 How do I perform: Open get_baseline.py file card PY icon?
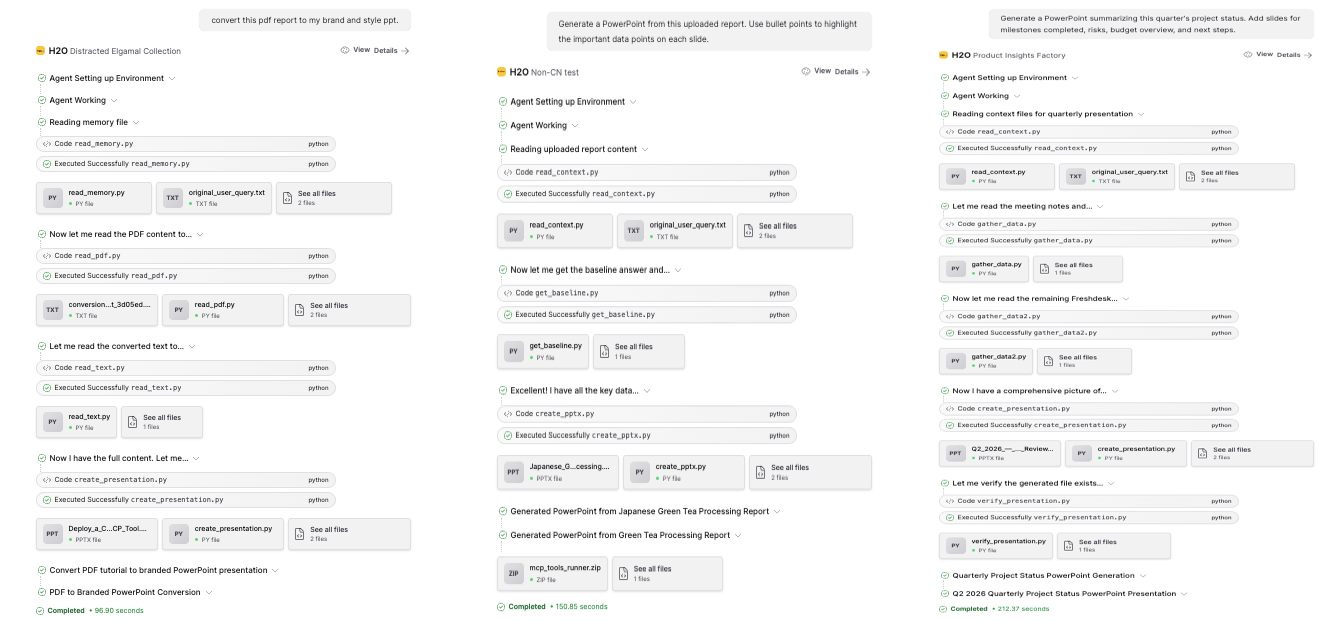514,351
